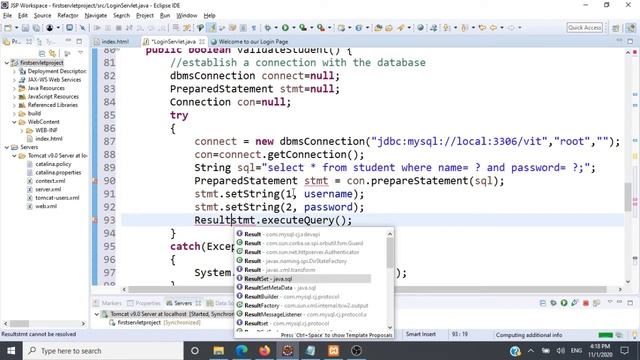Screen dimensions: 640x360
Task: Click the Quick Access search field
Action: [x=584, y=28]
